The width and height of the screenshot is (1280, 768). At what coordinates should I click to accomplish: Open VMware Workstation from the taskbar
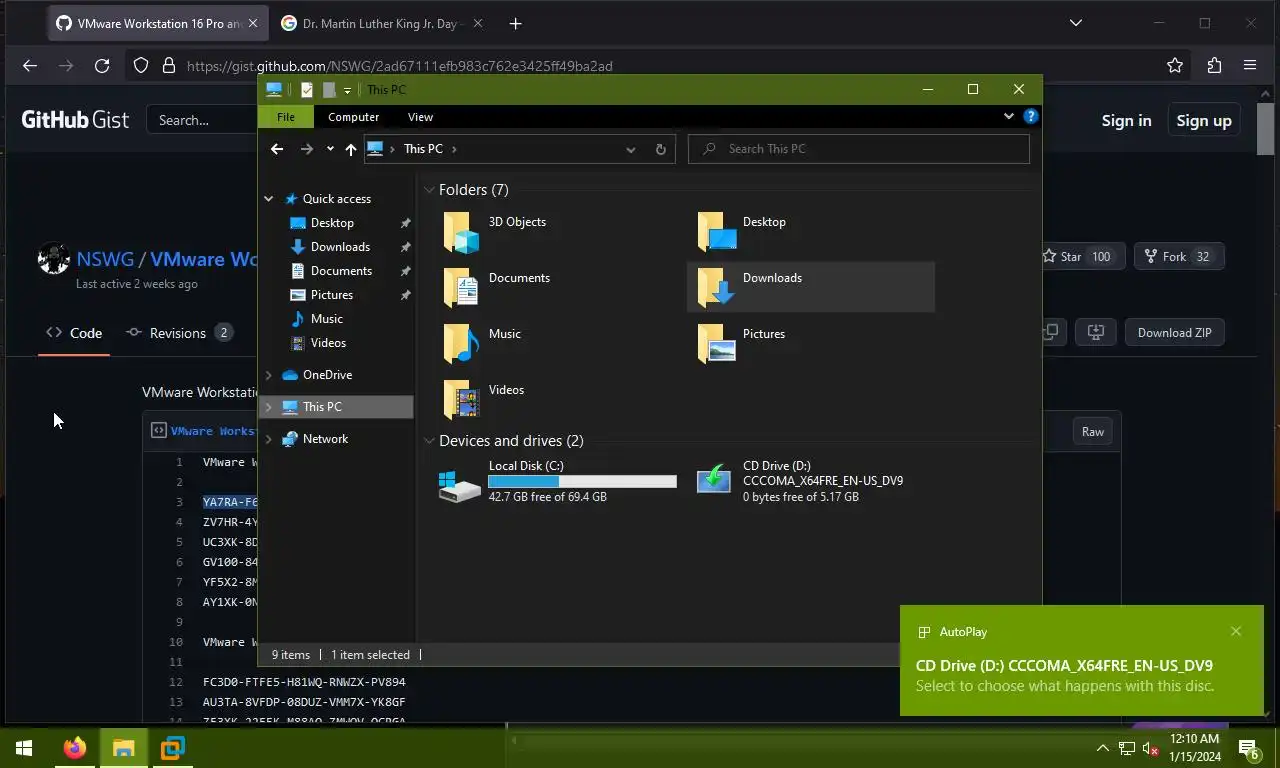(173, 747)
